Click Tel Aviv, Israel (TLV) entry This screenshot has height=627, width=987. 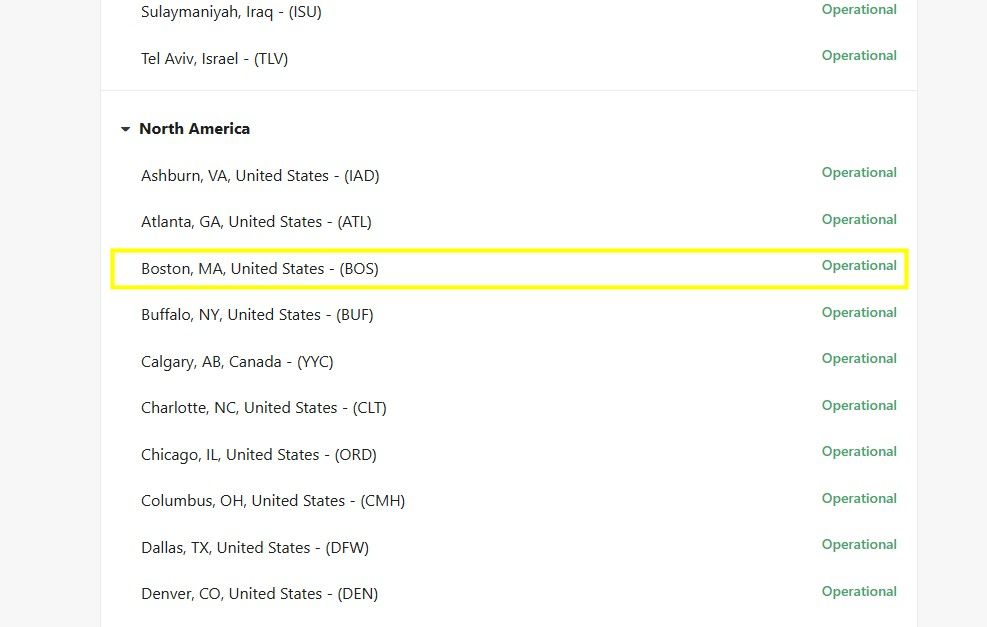215,59
